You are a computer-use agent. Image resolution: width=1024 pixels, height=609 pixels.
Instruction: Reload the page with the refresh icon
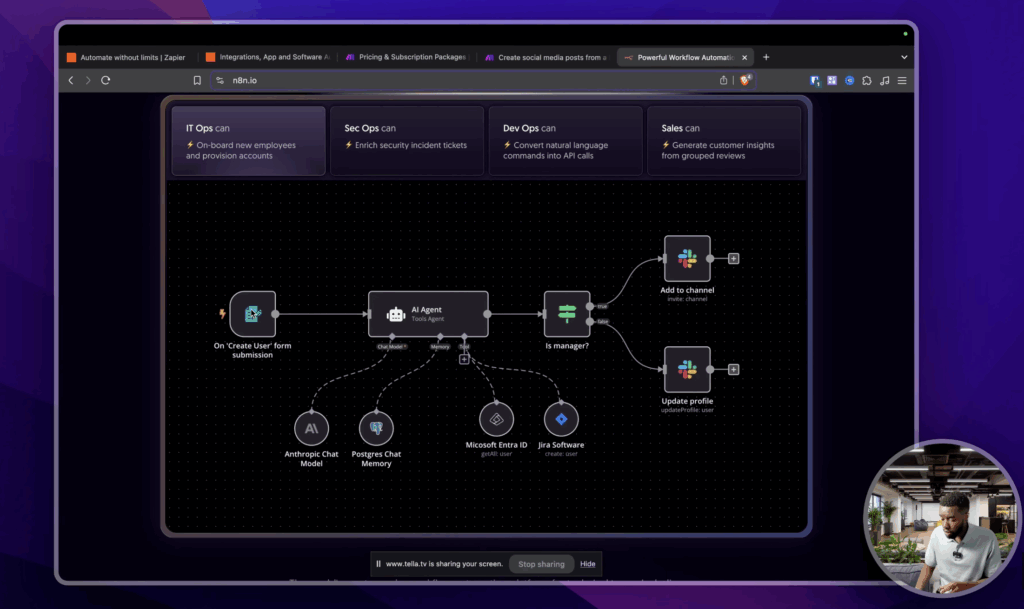pos(106,80)
